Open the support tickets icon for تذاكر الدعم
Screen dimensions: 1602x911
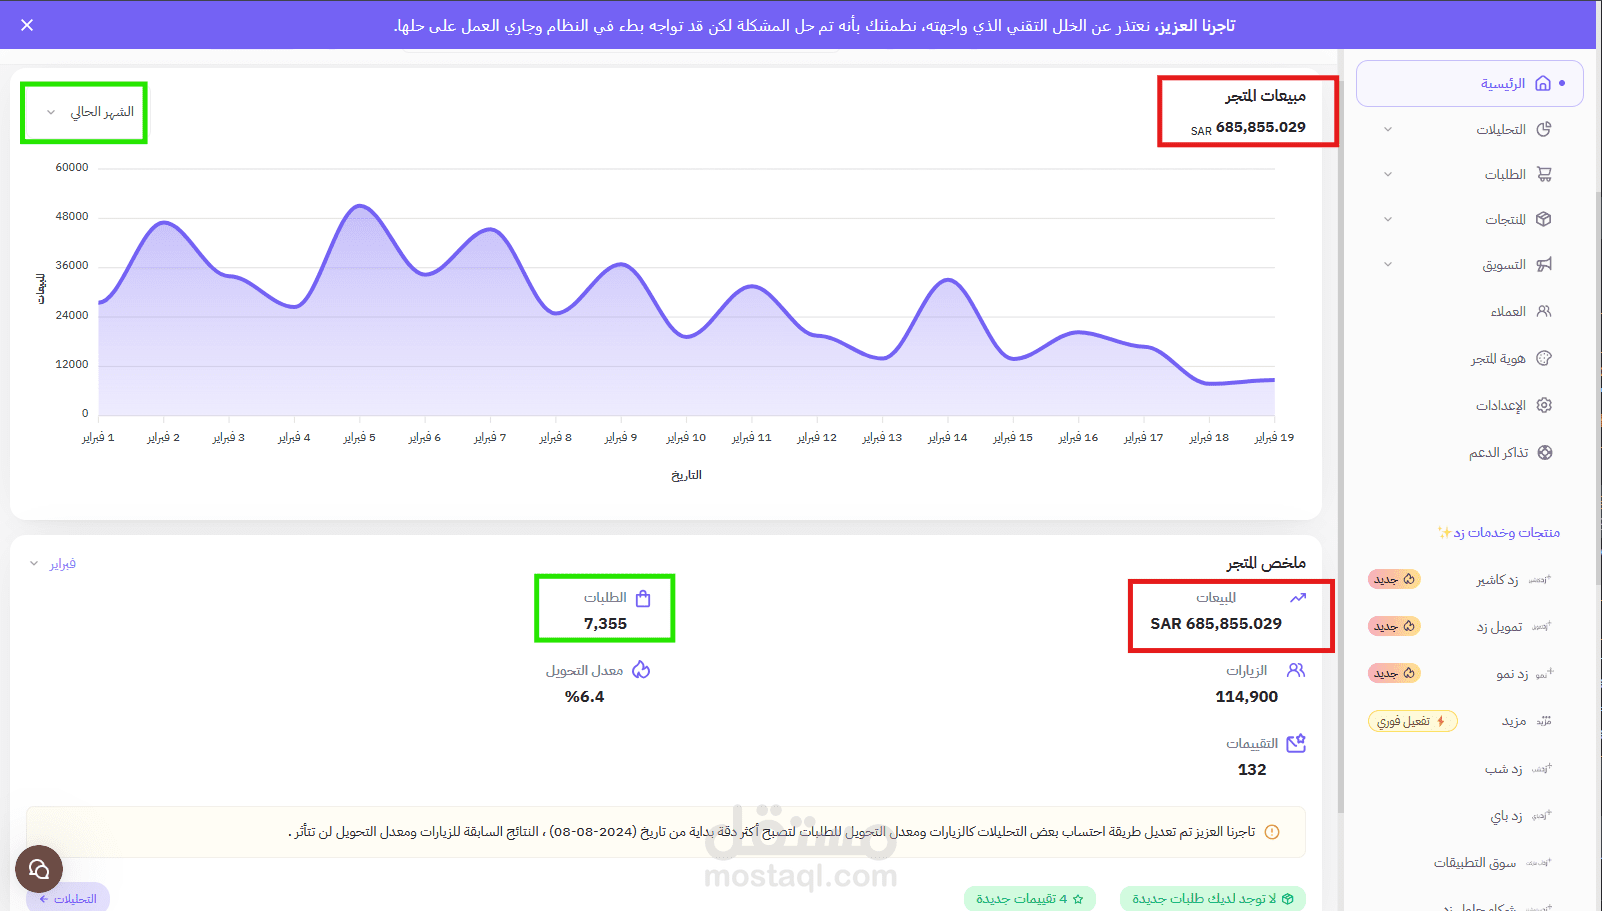pos(1544,452)
